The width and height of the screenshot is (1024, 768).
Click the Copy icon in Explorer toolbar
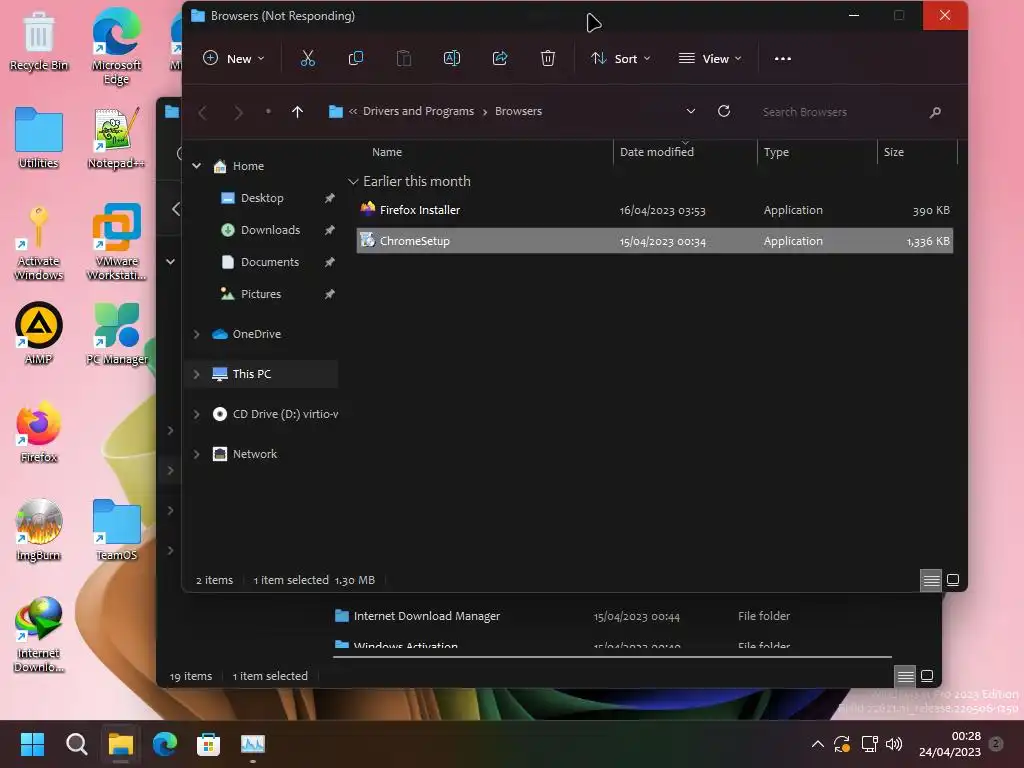[356, 59]
